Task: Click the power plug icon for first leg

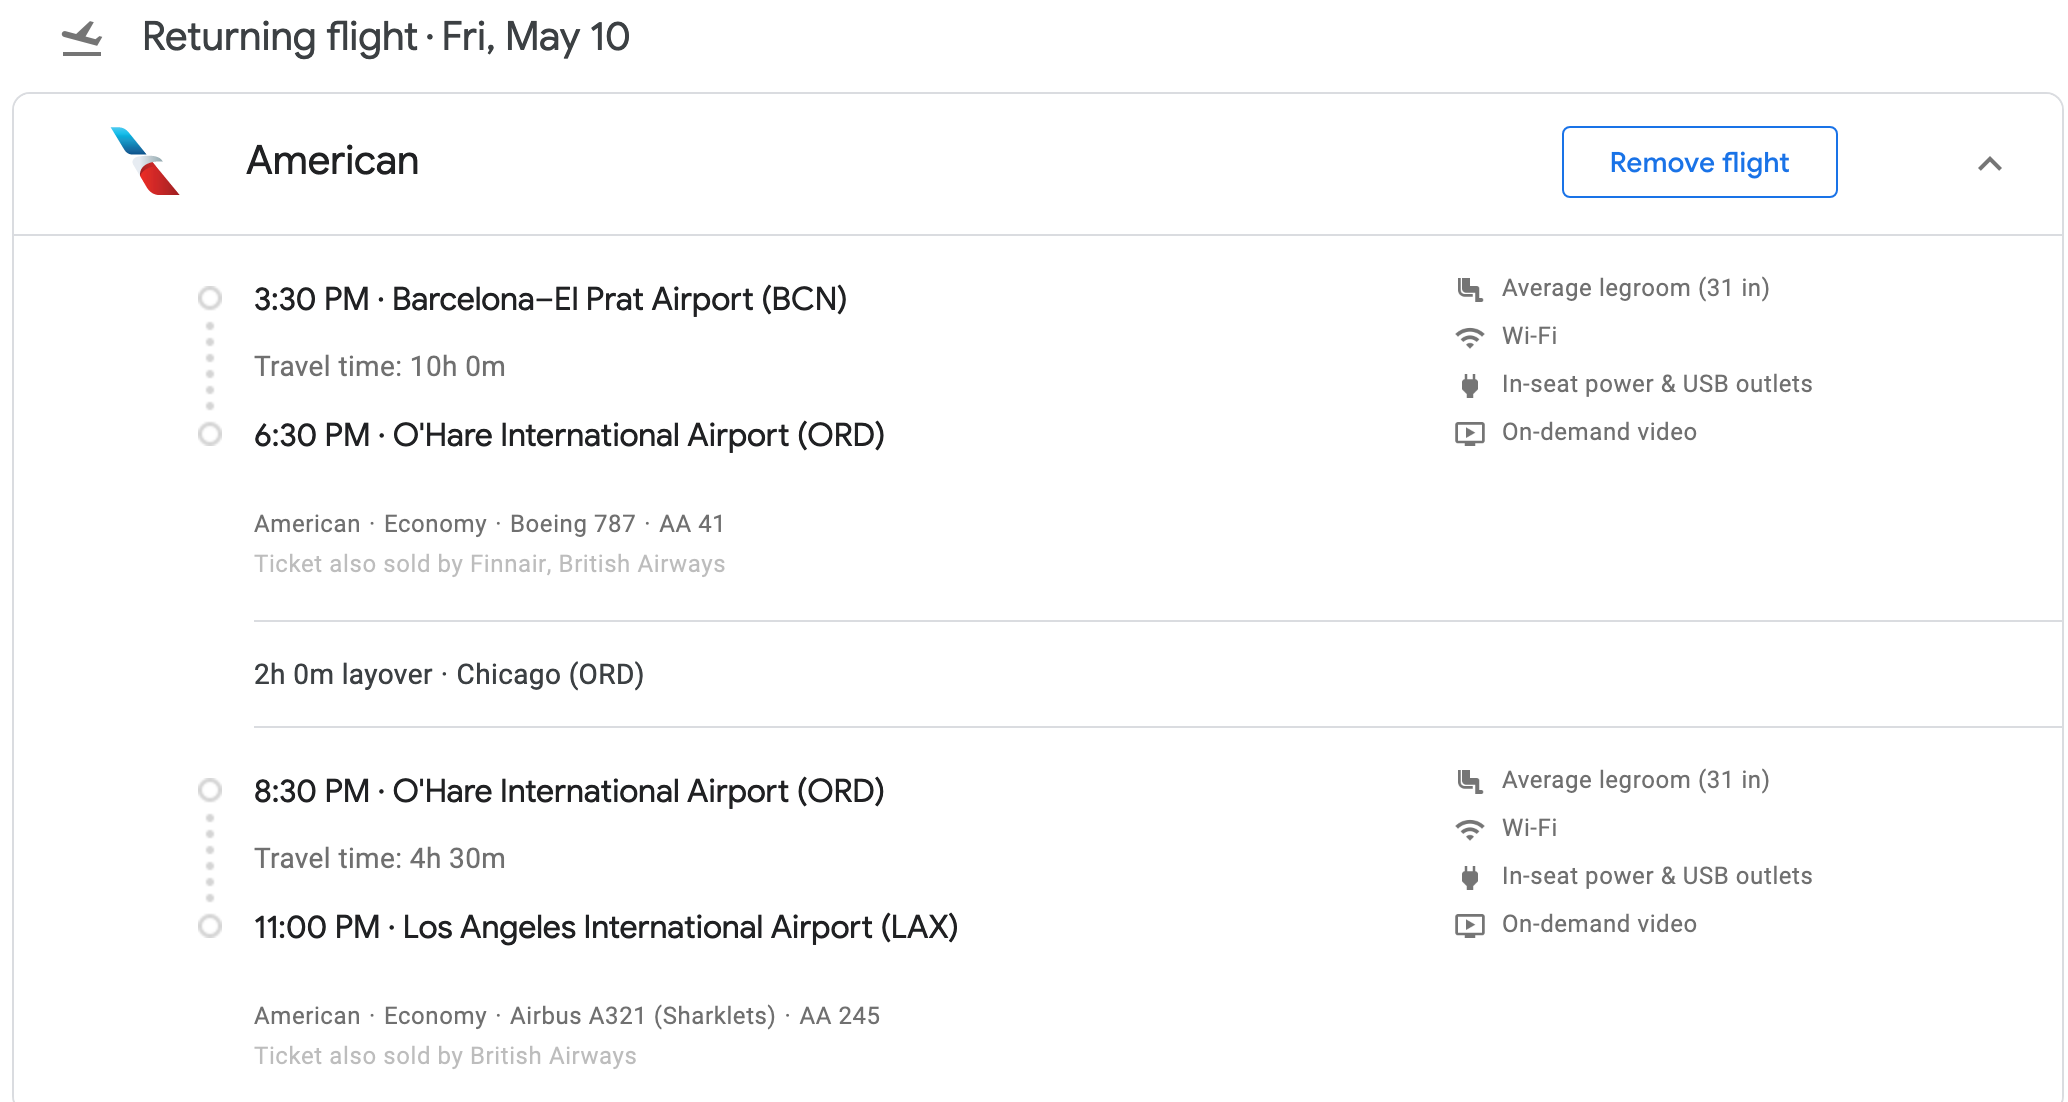Action: tap(1469, 385)
